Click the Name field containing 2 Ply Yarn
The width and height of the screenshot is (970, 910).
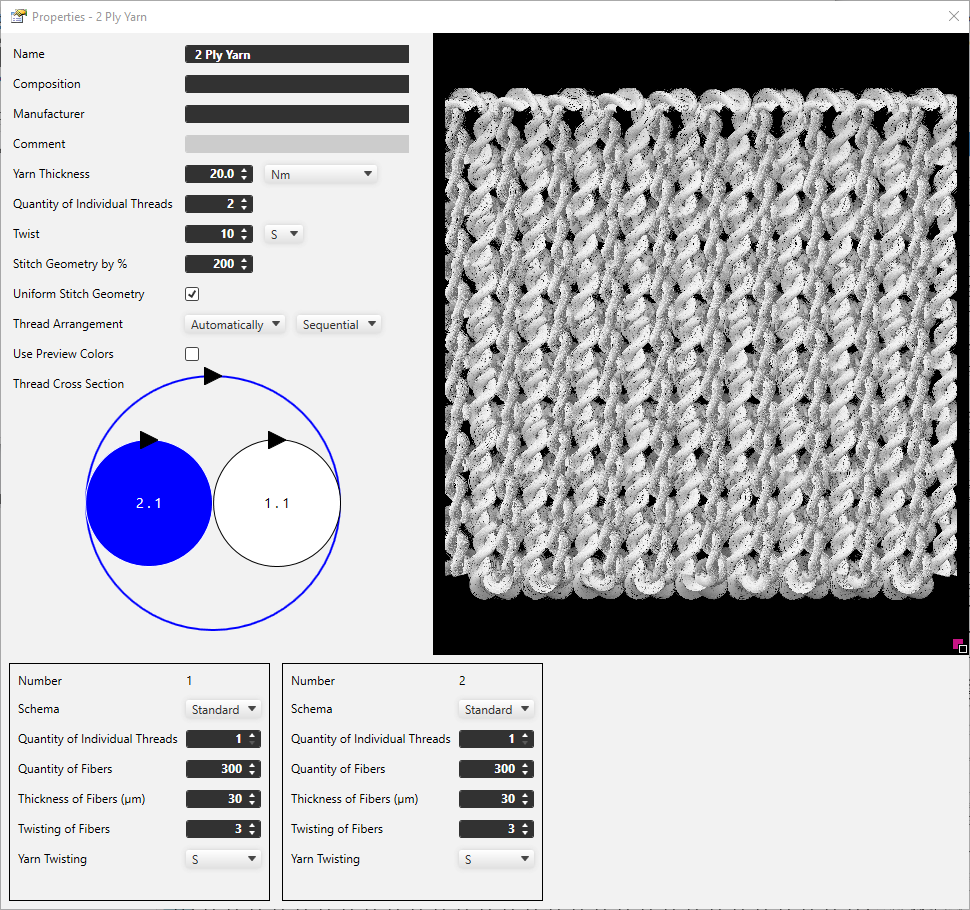coord(297,54)
